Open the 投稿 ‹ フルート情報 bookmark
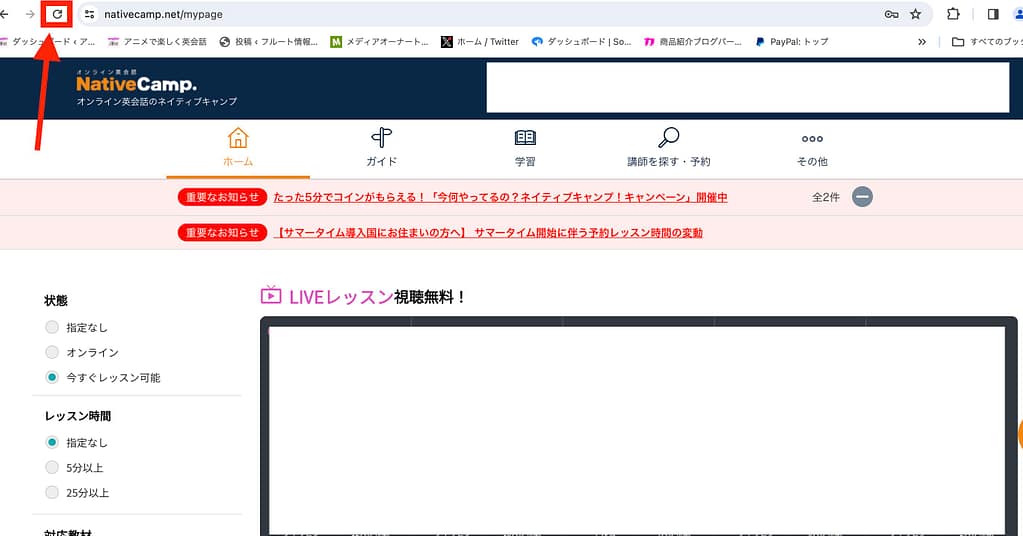Image resolution: width=1023 pixels, height=536 pixels. pos(268,42)
